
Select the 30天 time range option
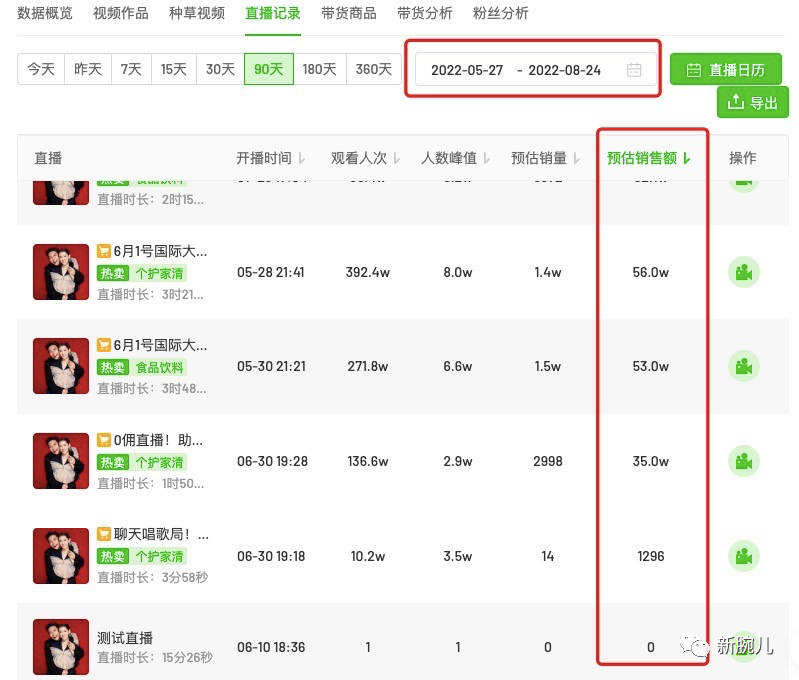tap(220, 69)
